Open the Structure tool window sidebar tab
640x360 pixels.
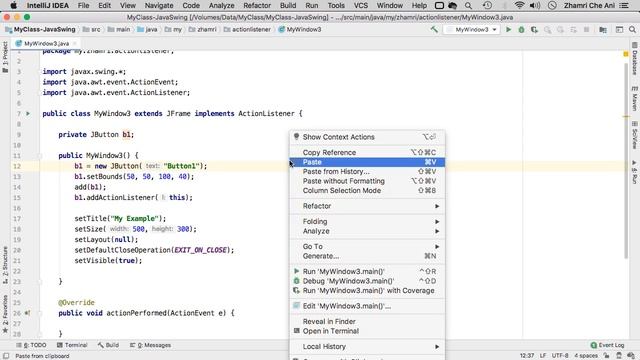pyautogui.click(x=5, y=264)
